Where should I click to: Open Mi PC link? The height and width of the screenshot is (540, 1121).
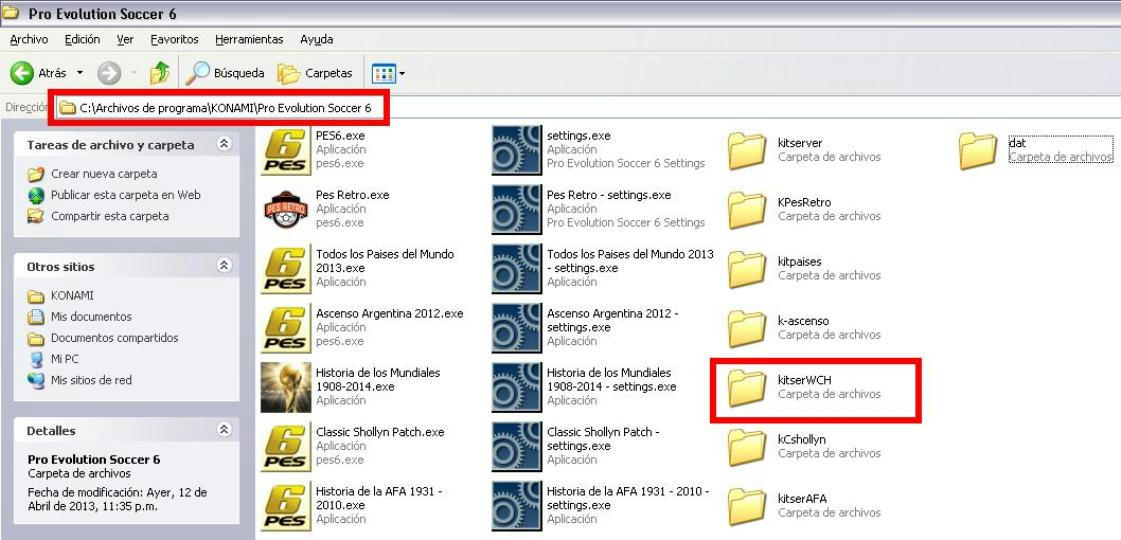[64, 358]
